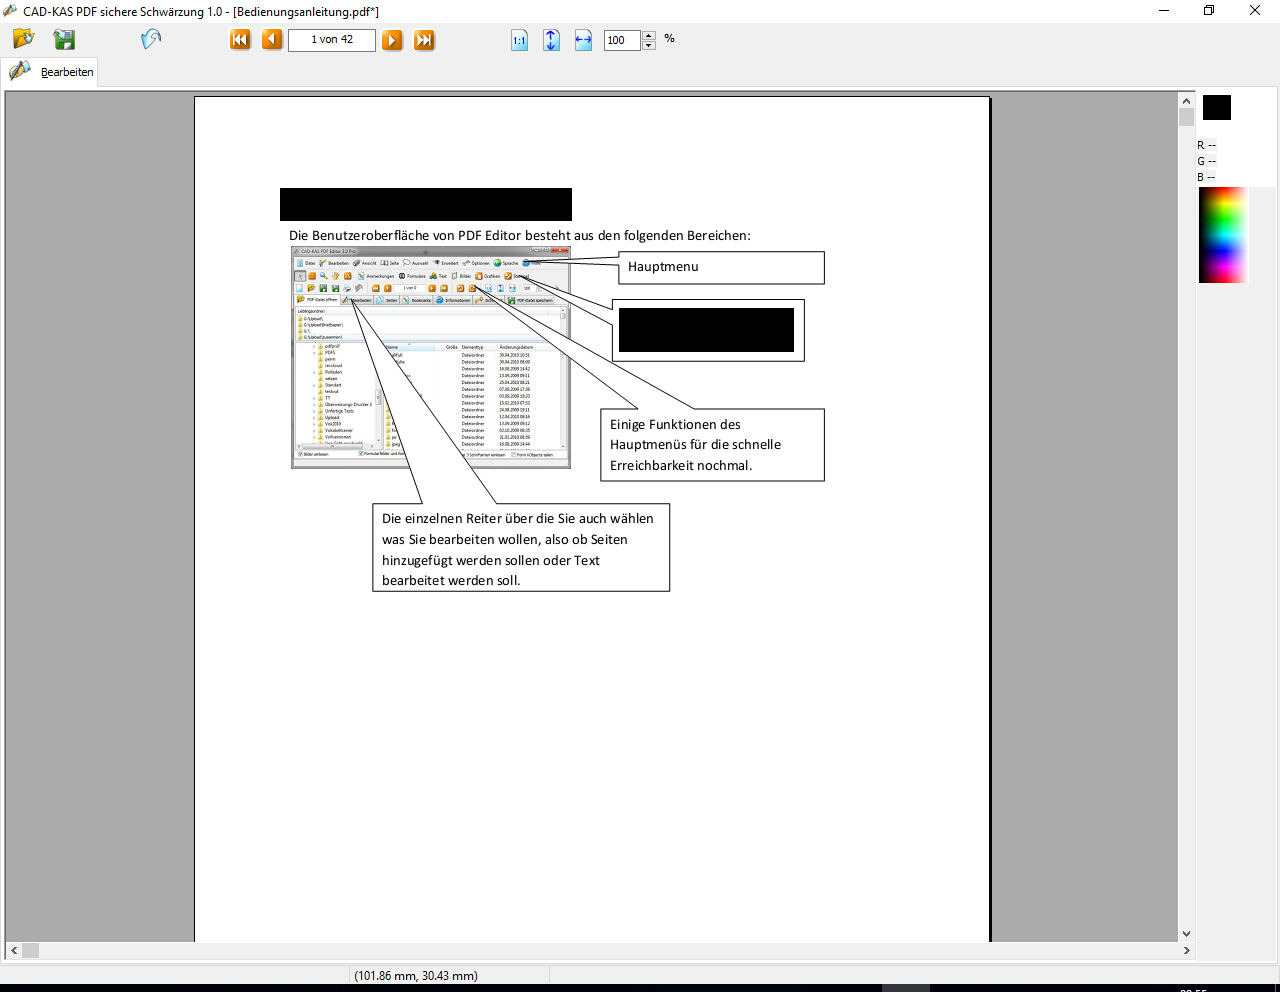Jump to the last page
The width and height of the screenshot is (1280, 992).
[x=424, y=40]
